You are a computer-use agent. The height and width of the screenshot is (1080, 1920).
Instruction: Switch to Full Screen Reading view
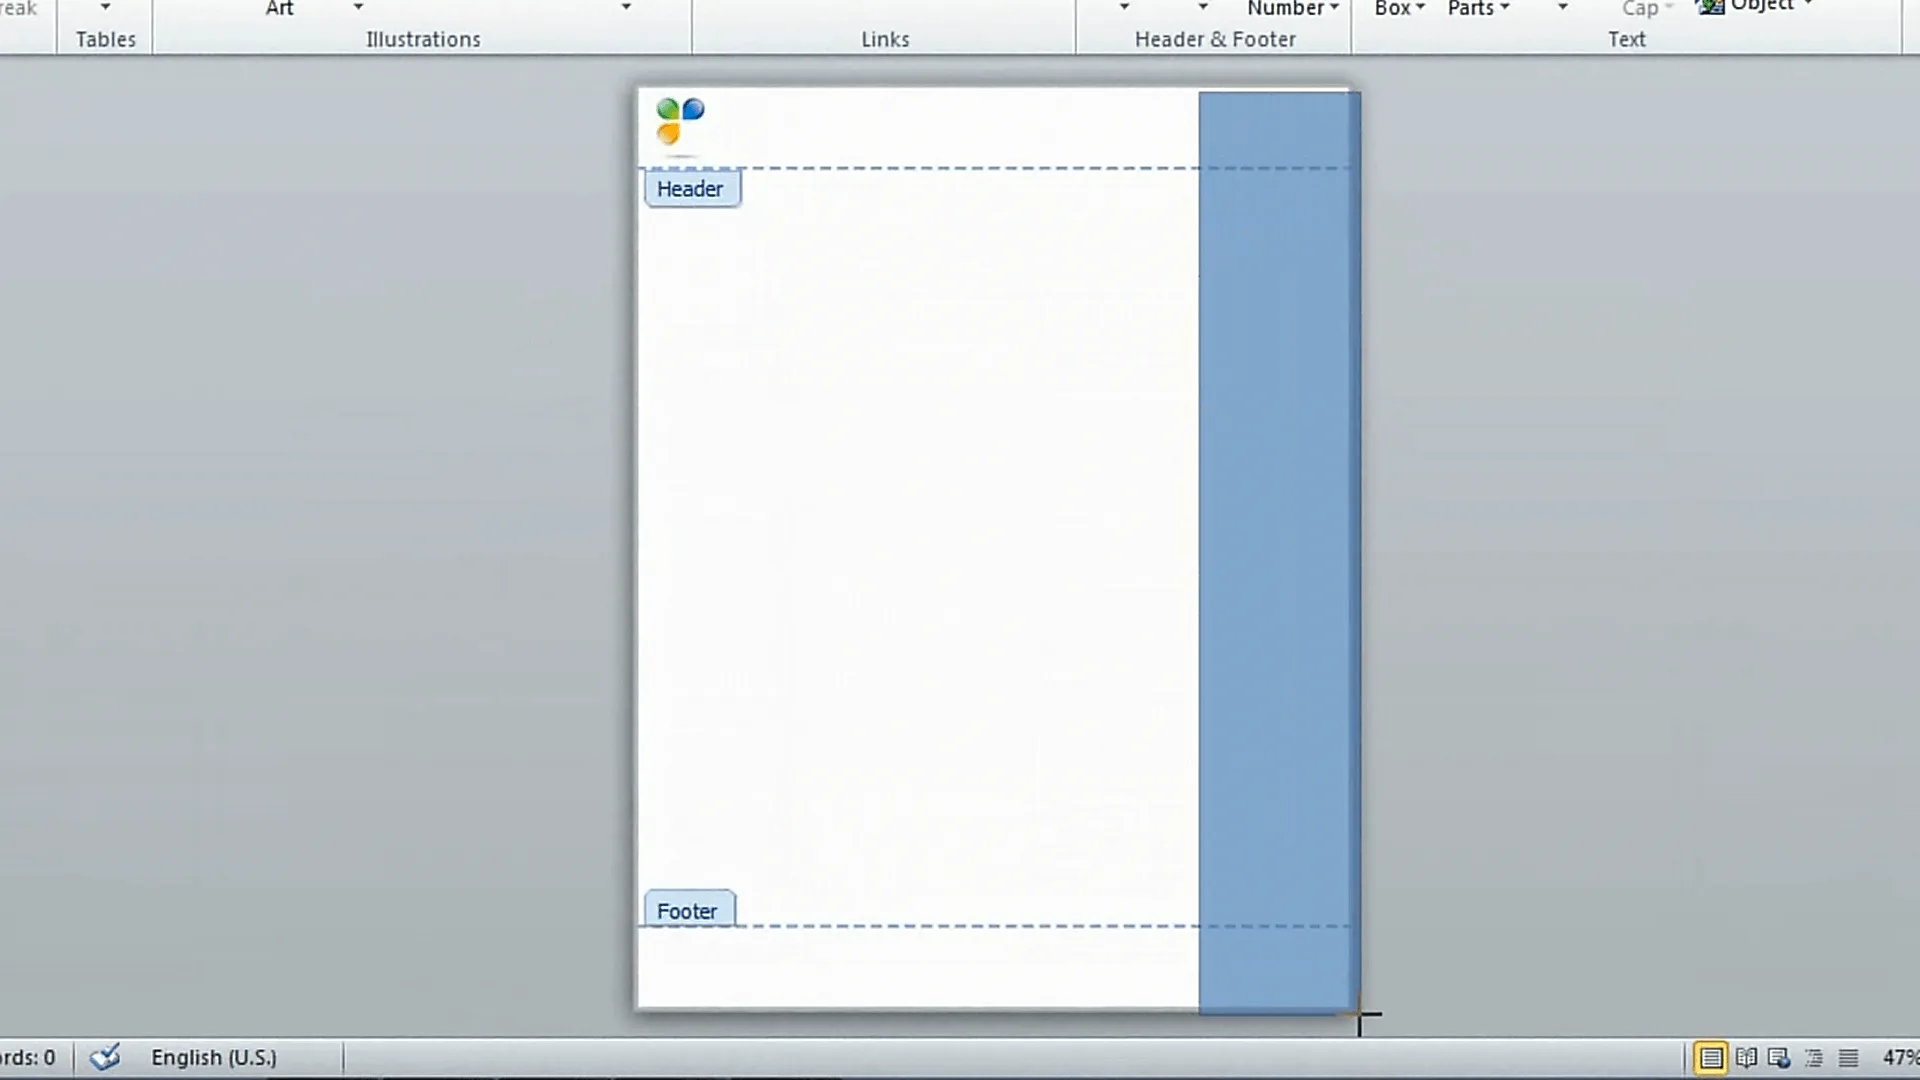tap(1747, 1057)
